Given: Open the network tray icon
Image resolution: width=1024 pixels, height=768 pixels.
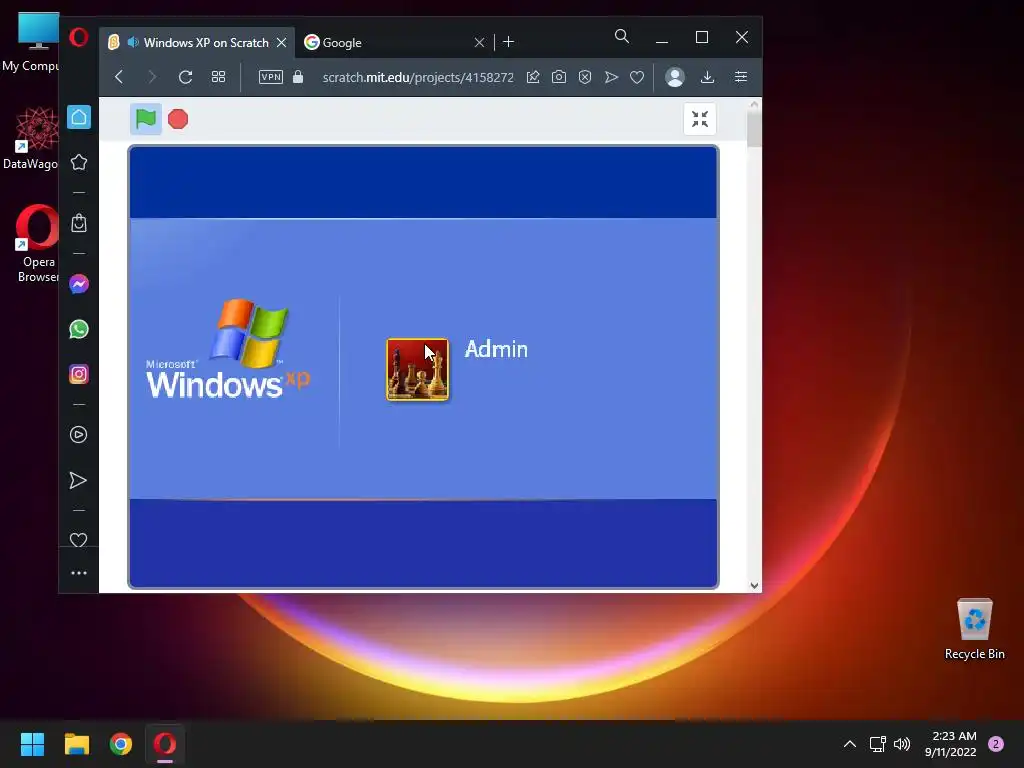Looking at the screenshot, I should tap(878, 744).
